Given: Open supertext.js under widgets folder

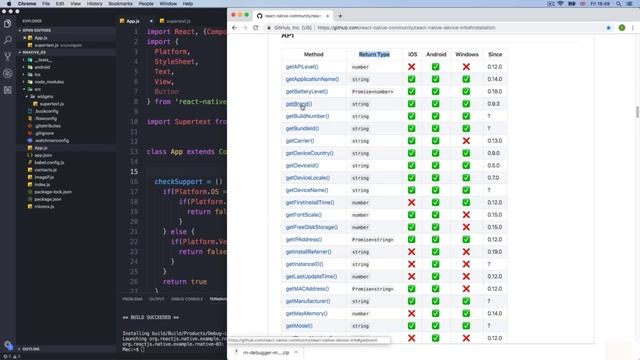Looking at the screenshot, I should tap(51, 104).
